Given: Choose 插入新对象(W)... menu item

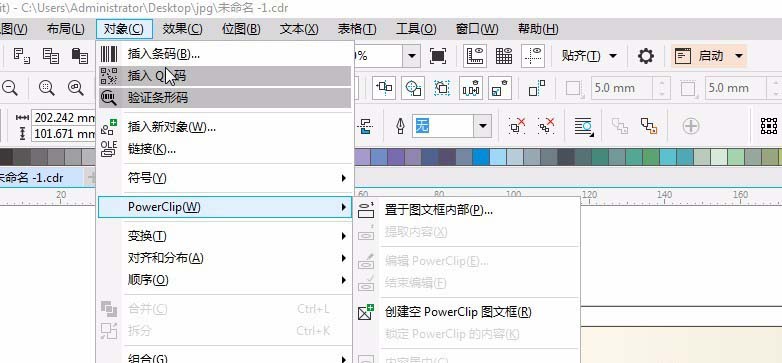Looking at the screenshot, I should click(x=224, y=127).
